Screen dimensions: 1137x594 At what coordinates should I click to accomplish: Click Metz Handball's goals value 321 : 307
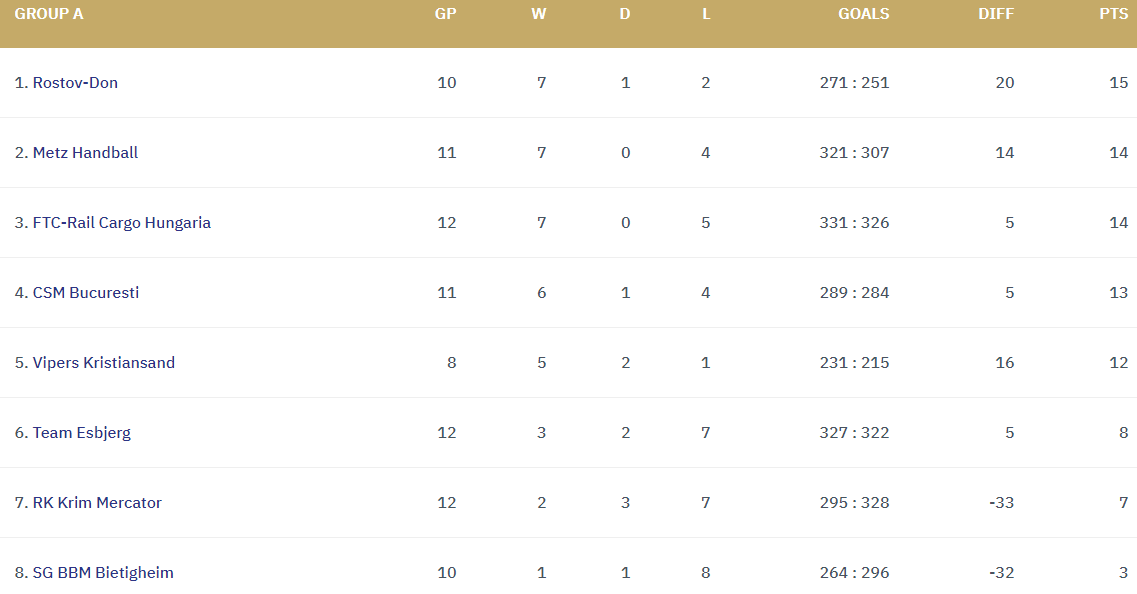click(854, 153)
